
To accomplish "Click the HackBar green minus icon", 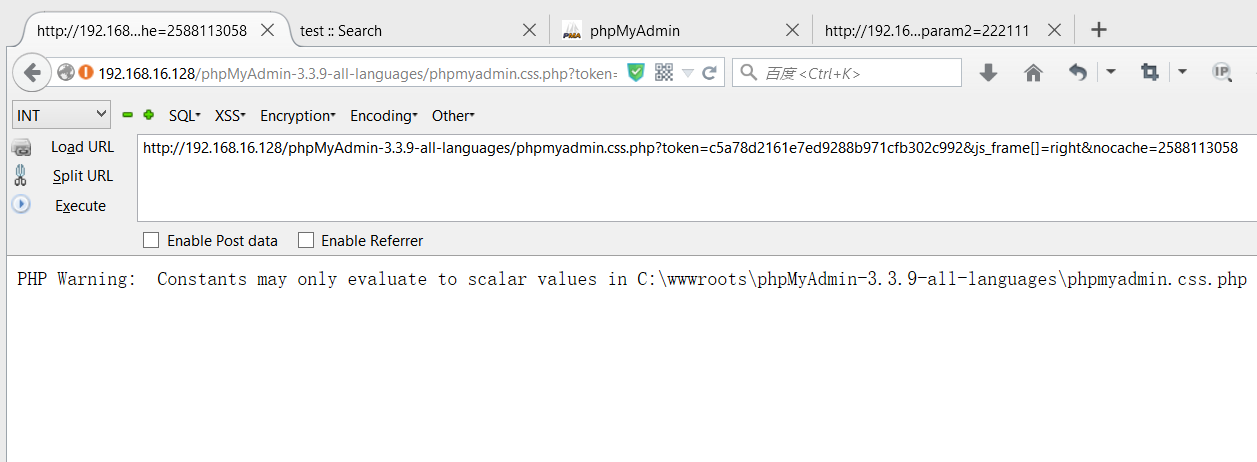I will pos(128,115).
